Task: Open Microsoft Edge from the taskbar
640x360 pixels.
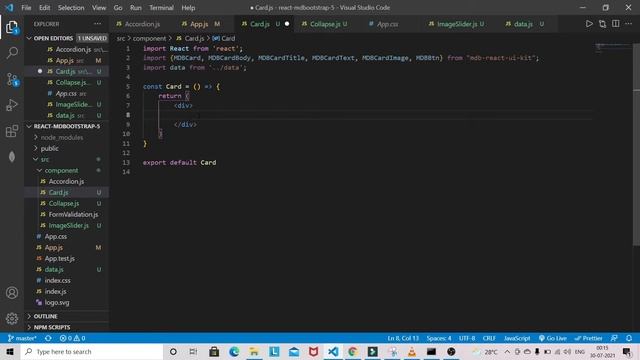Action: tap(234, 352)
